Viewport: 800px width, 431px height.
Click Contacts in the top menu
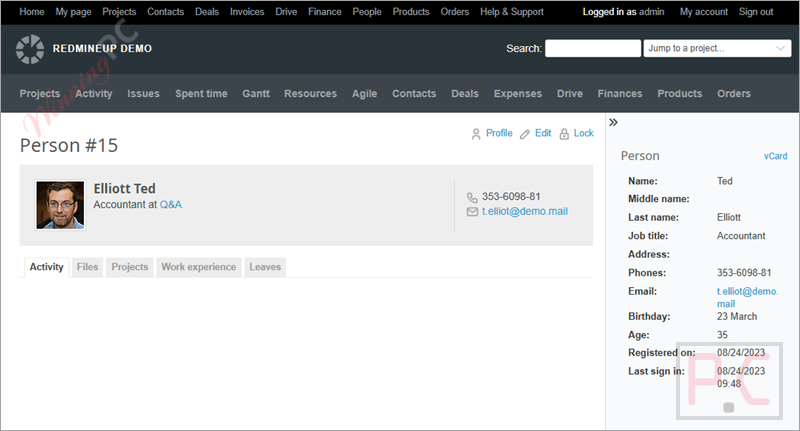tap(165, 12)
